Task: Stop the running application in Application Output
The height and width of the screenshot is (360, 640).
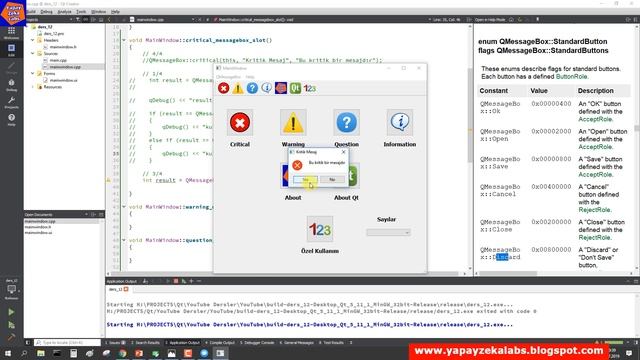Action: (x=176, y=281)
